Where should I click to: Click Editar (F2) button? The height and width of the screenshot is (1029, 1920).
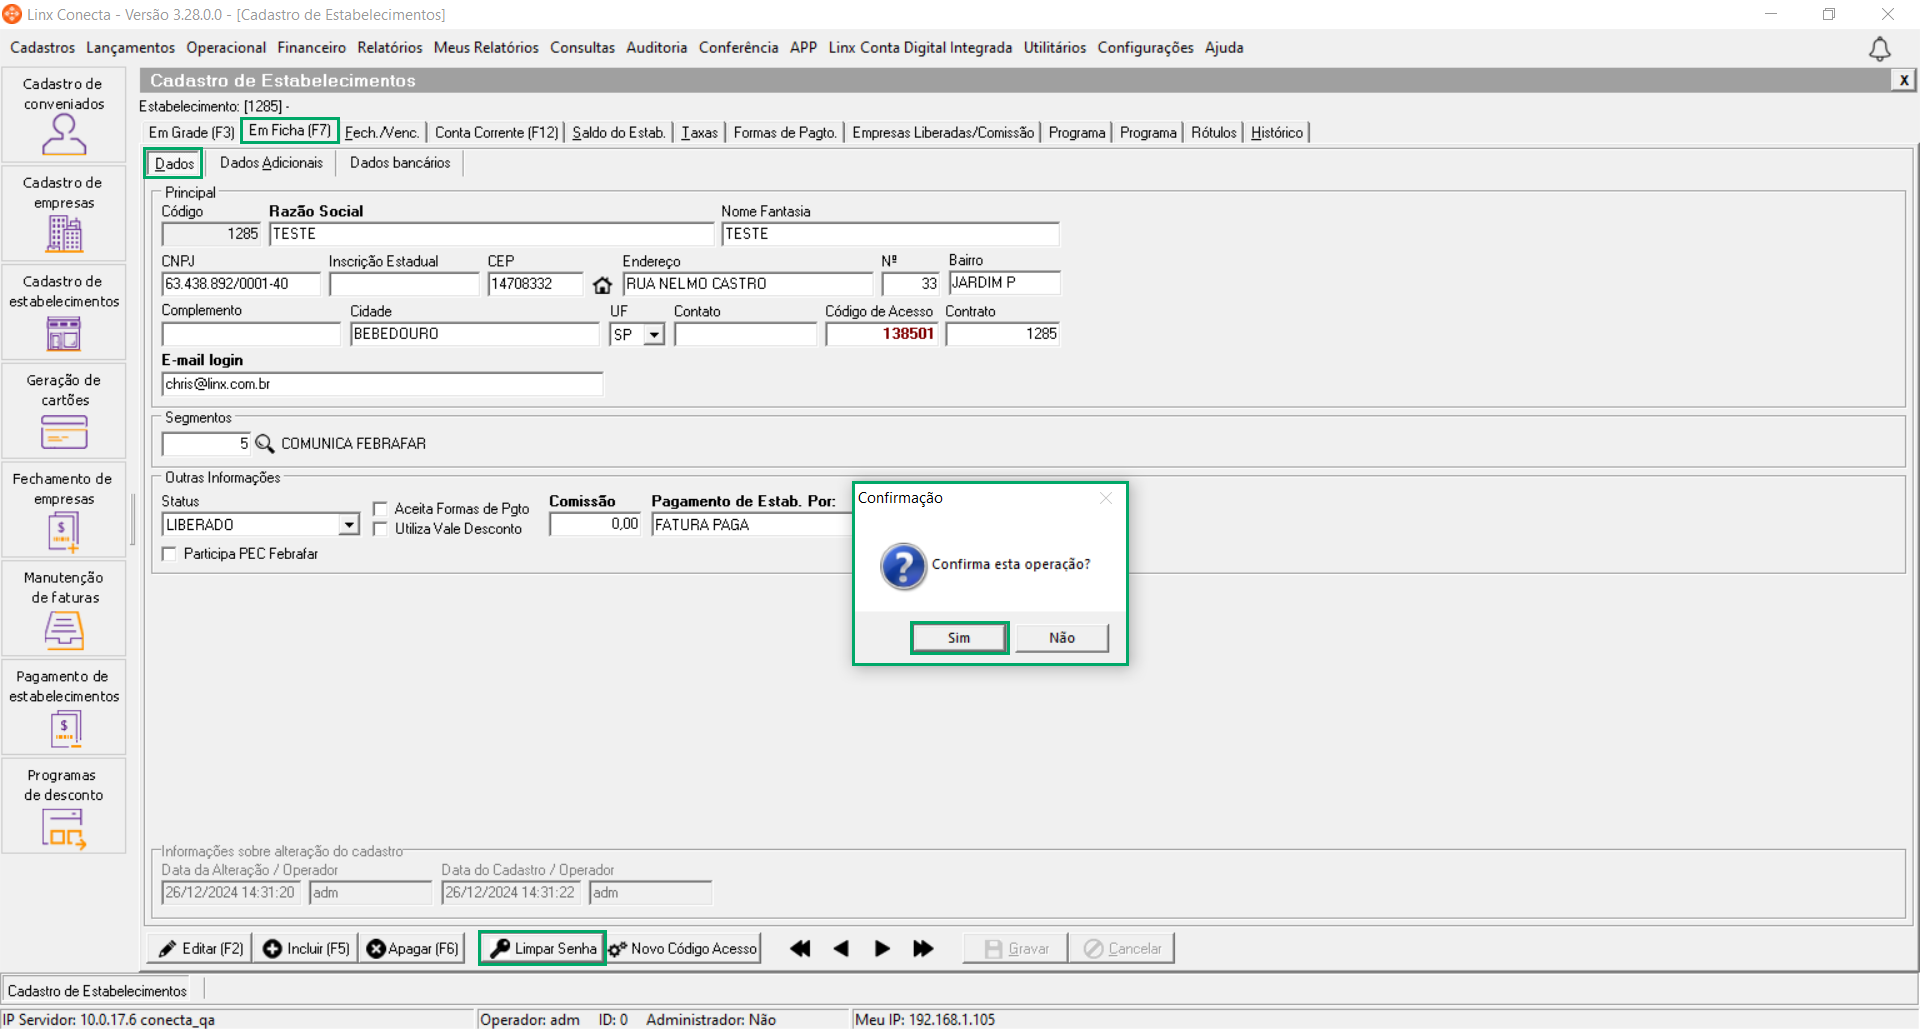click(x=199, y=948)
